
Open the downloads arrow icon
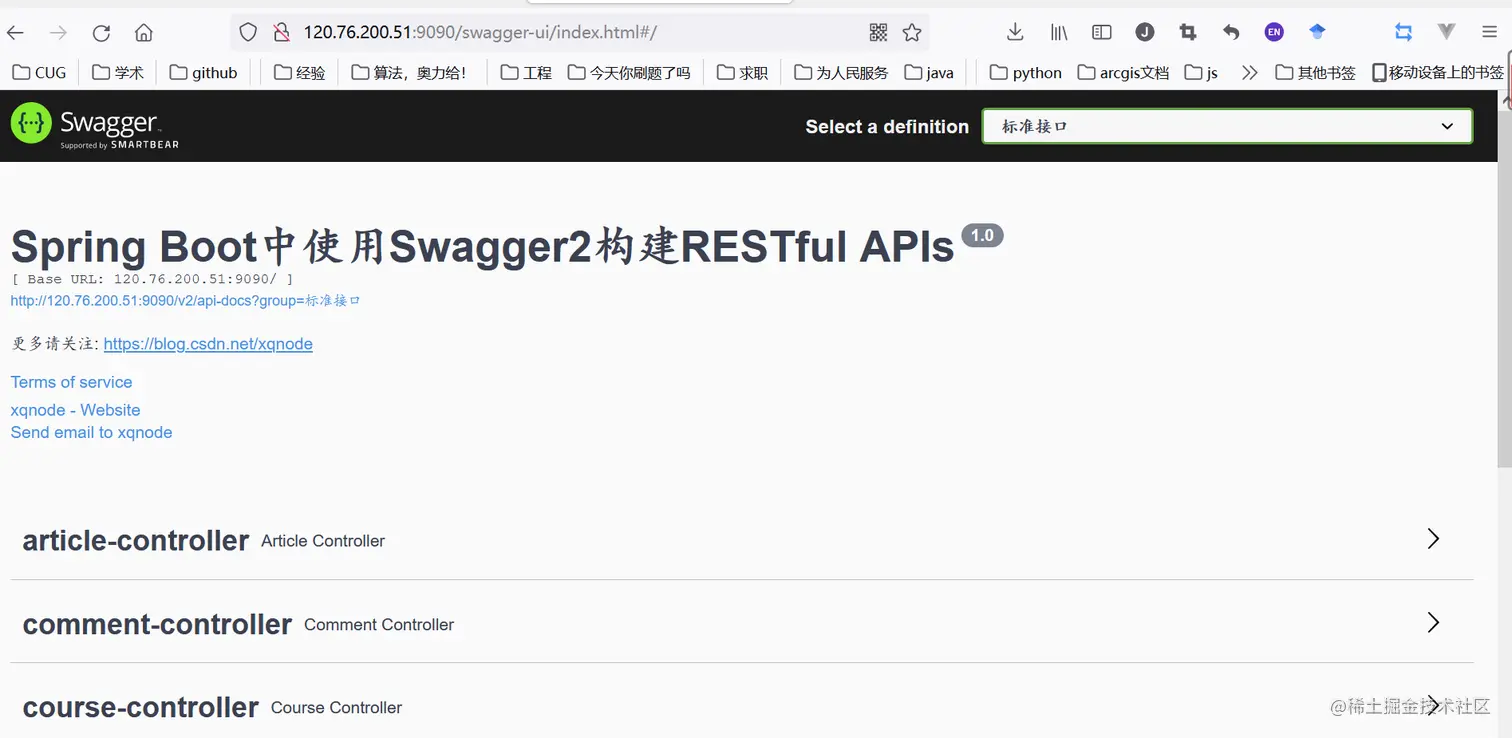[1015, 32]
